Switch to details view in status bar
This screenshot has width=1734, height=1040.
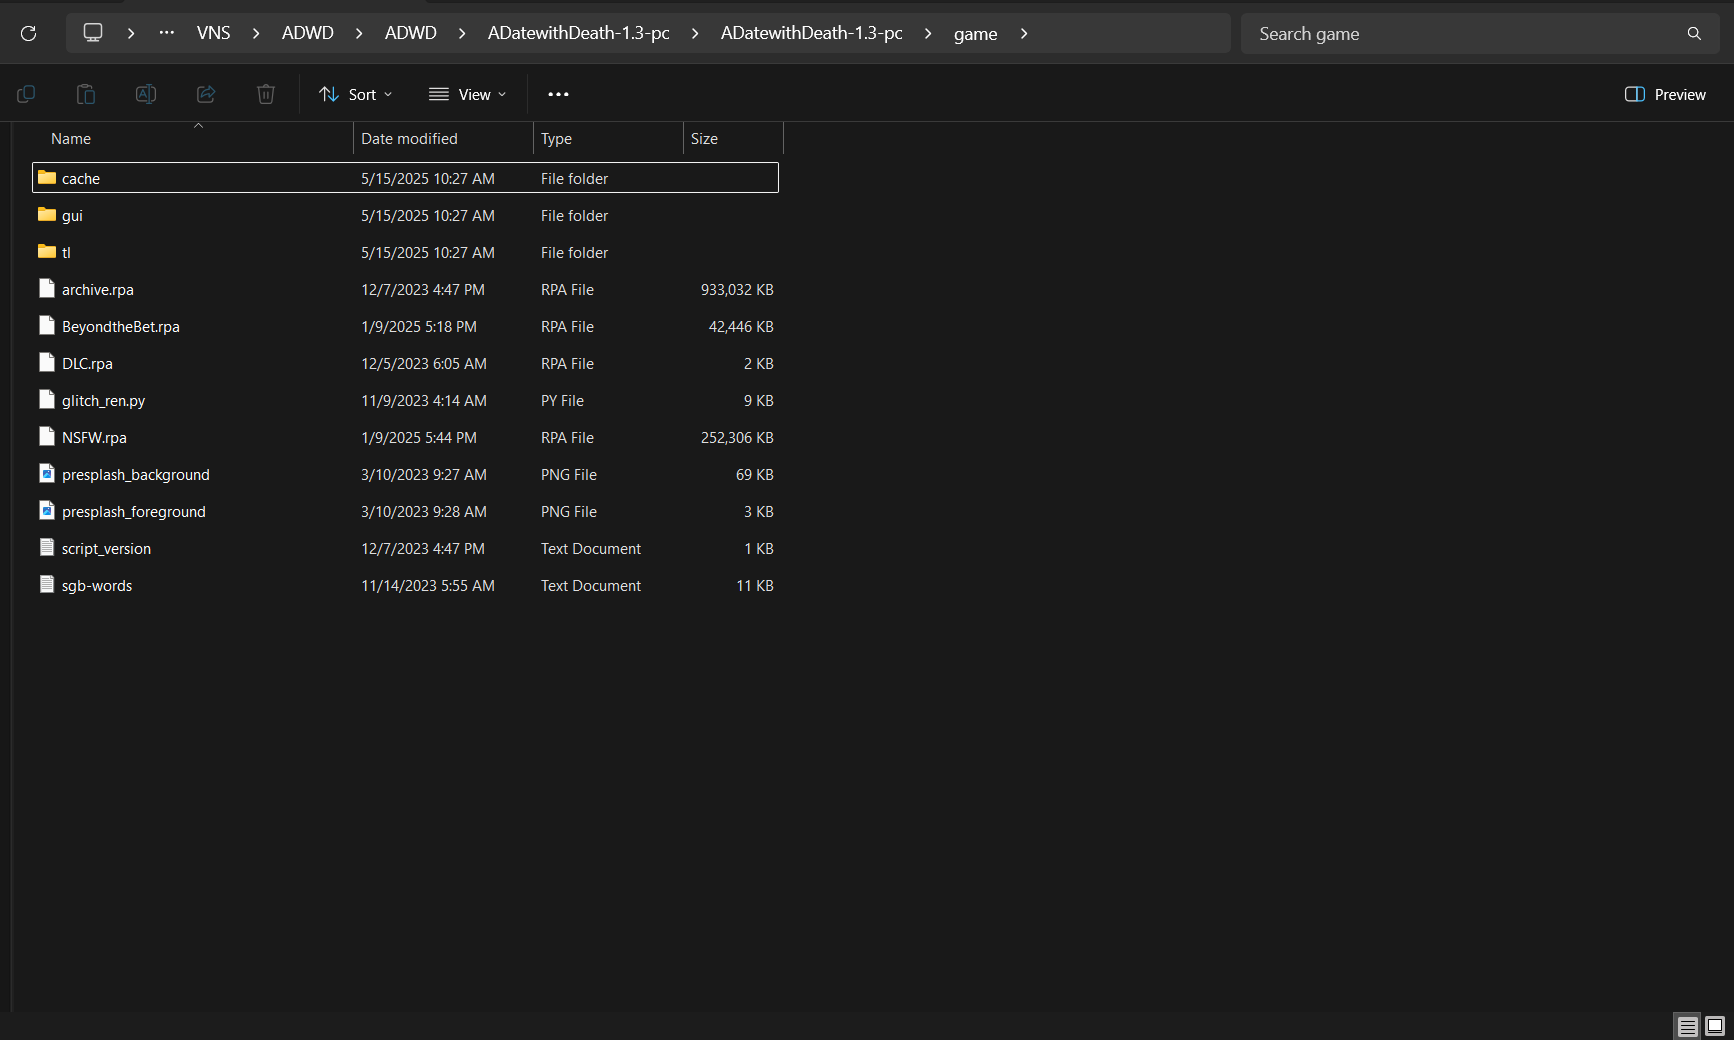(x=1687, y=1026)
